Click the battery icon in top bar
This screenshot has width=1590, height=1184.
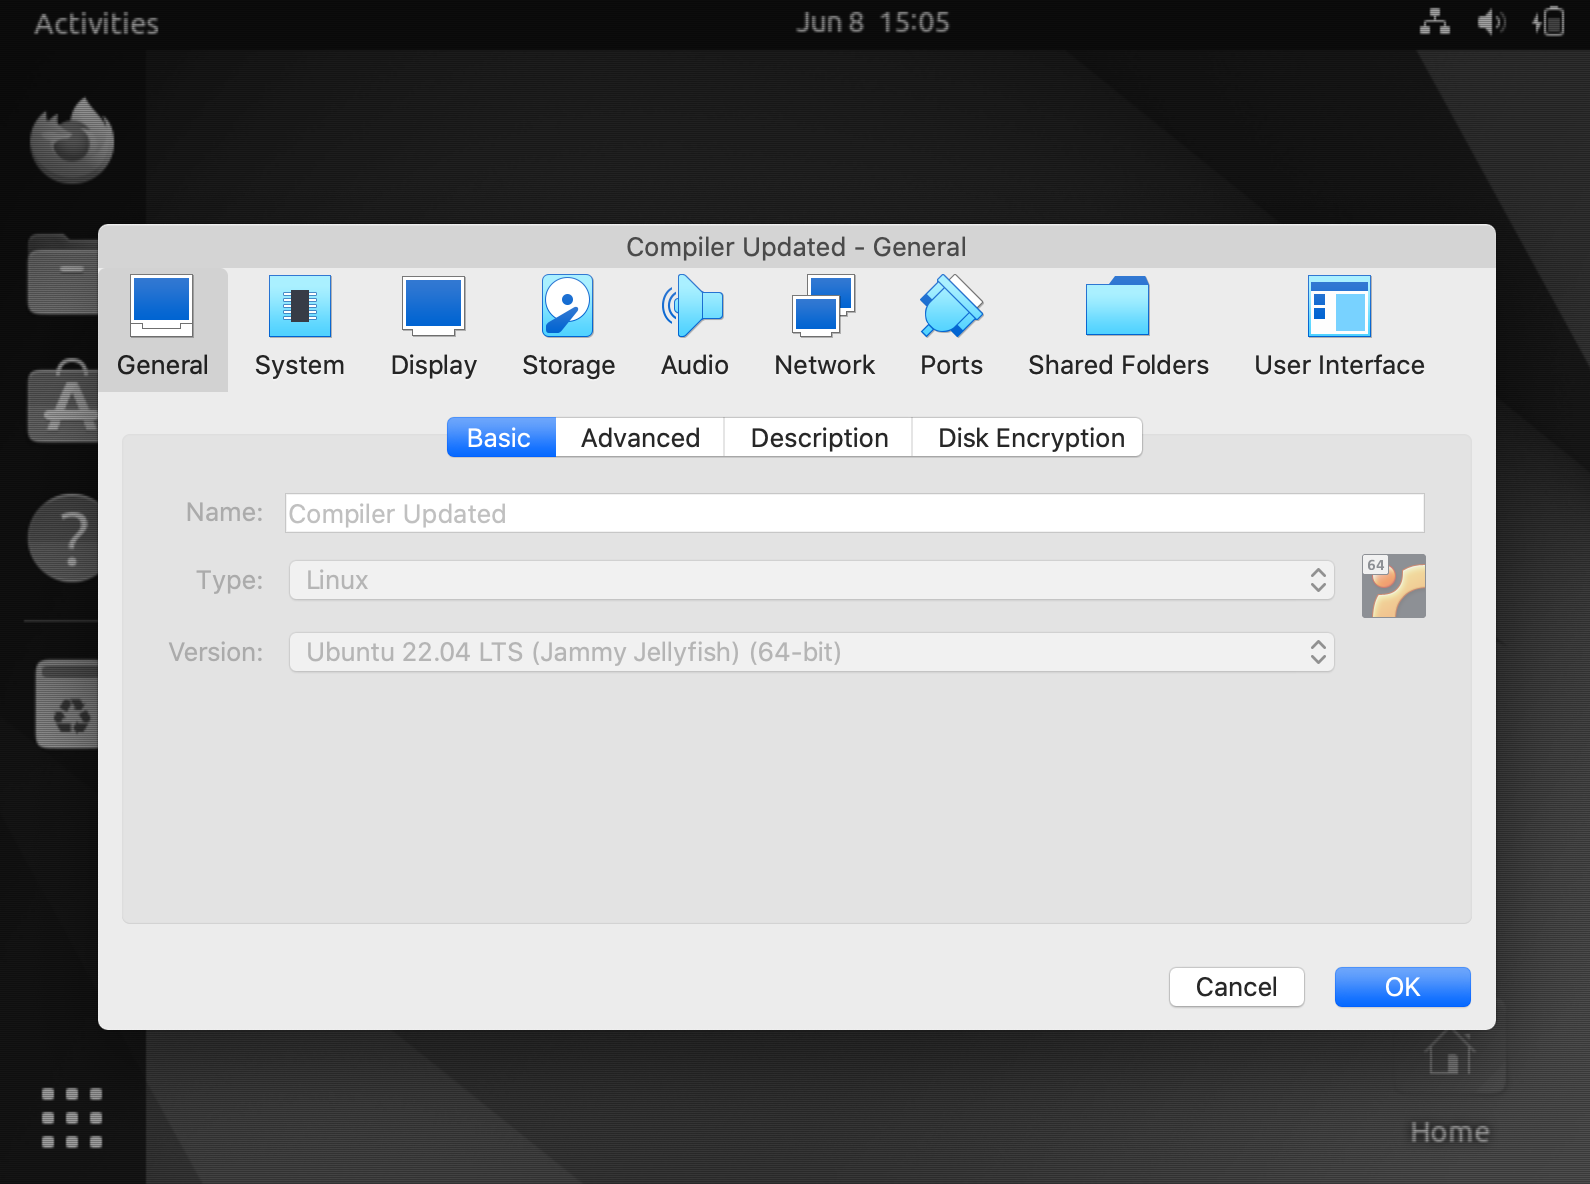click(1548, 22)
